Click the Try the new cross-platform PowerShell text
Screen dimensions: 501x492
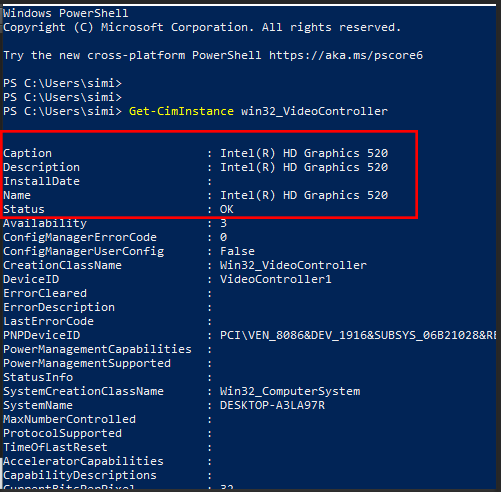(x=132, y=55)
